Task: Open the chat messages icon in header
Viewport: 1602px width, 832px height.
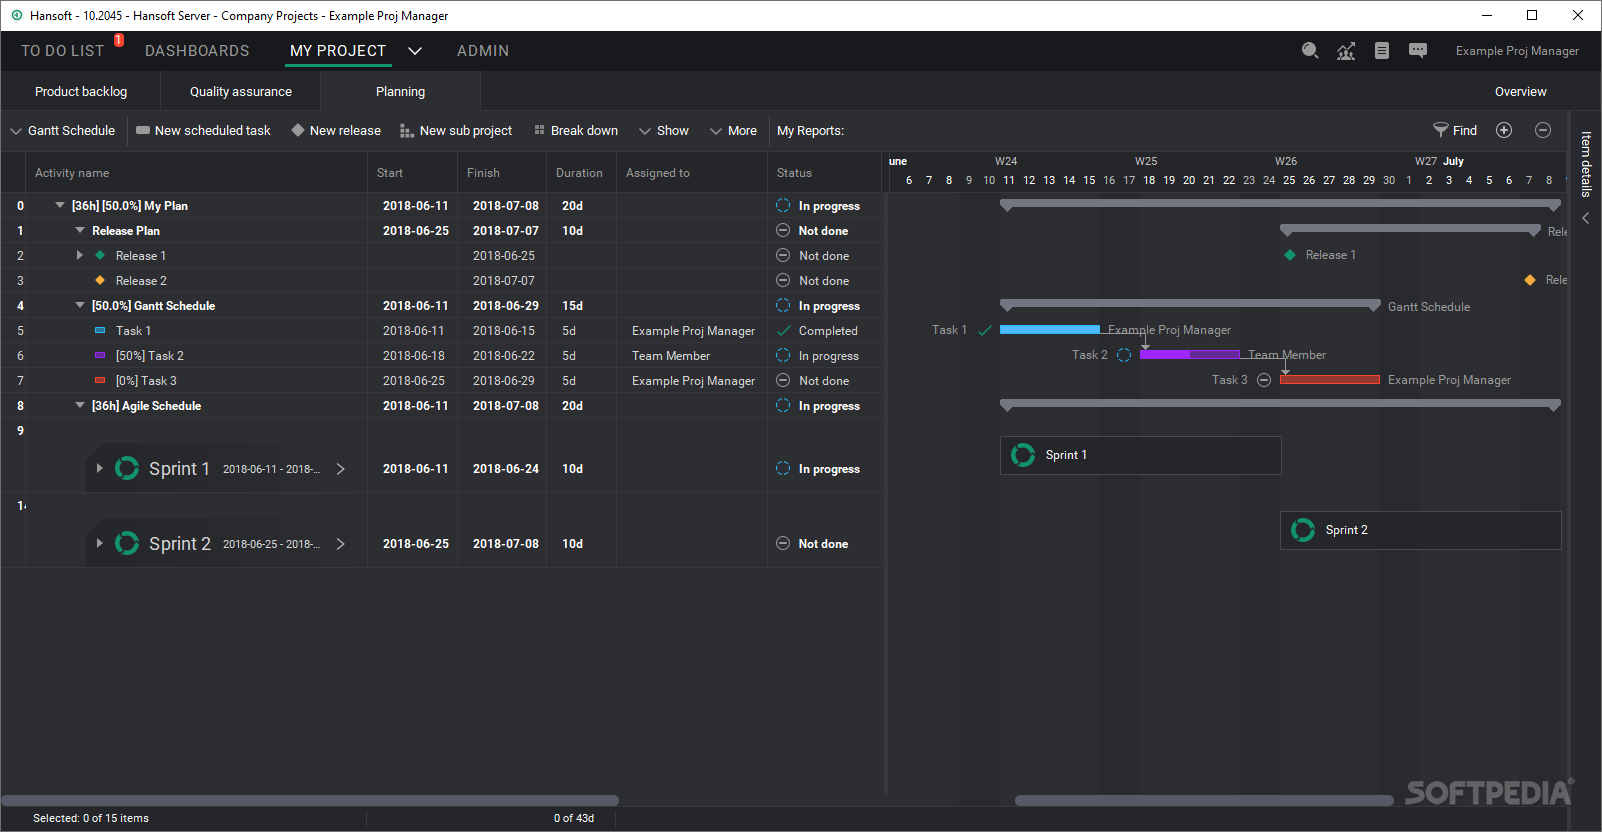Action: [x=1418, y=51]
